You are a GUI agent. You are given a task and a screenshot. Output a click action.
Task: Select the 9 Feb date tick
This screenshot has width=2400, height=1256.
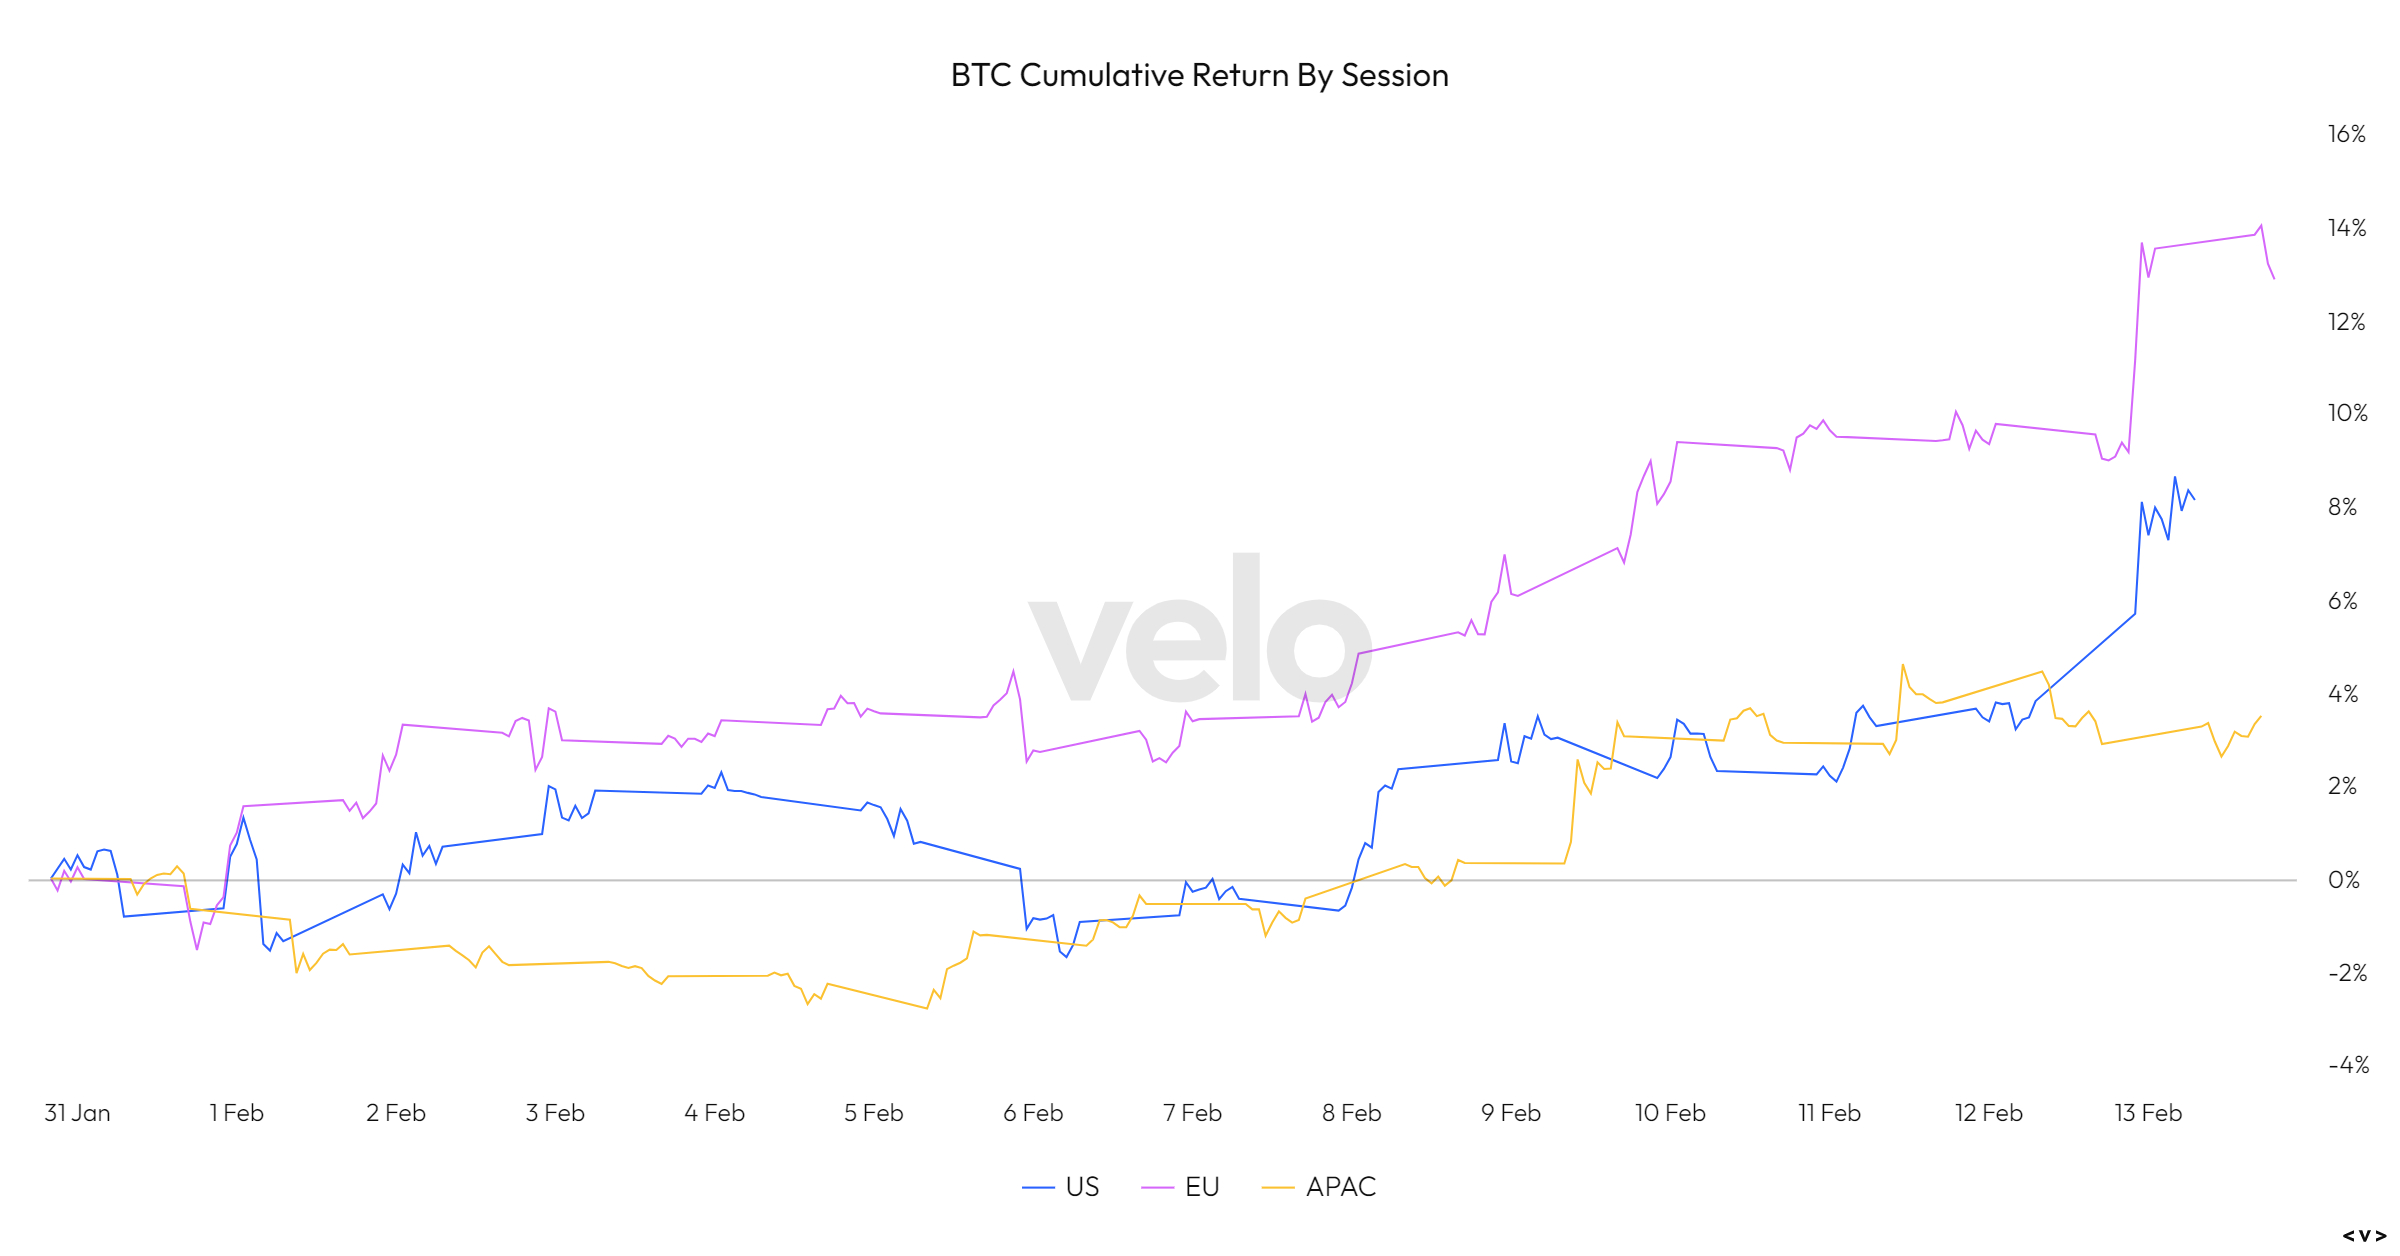[1511, 1113]
